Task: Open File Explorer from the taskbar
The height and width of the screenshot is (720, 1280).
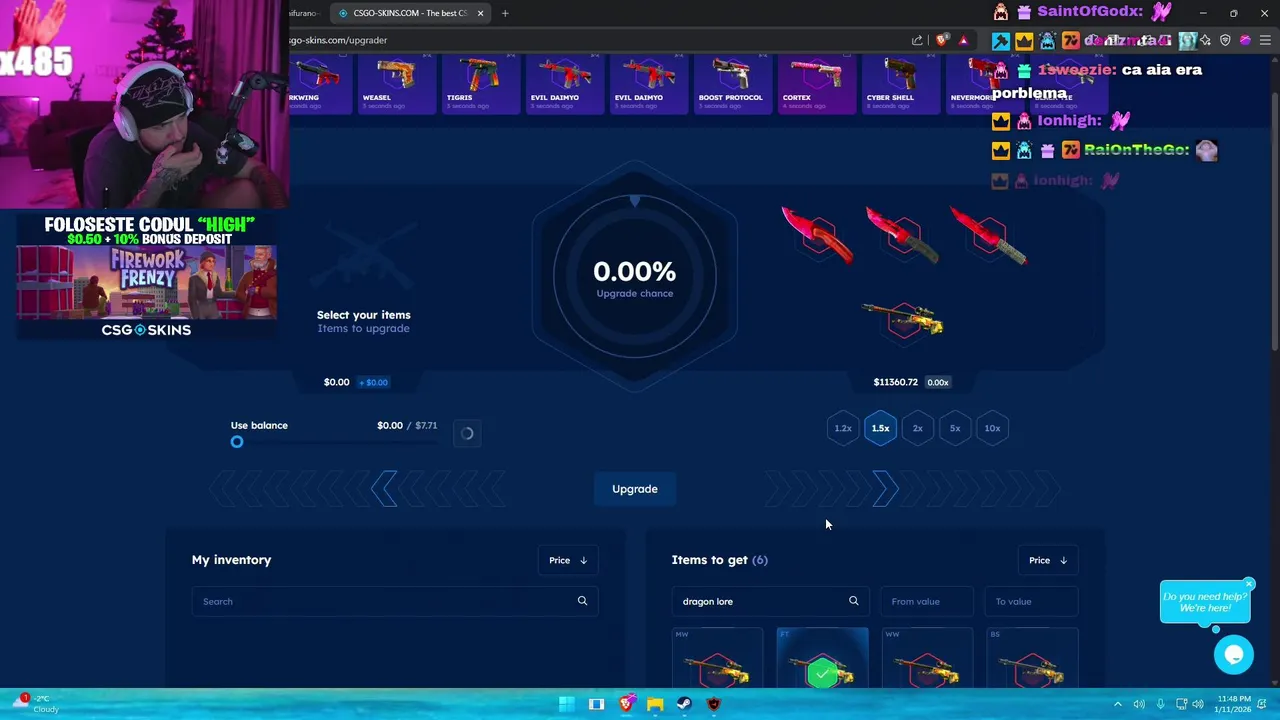Action: click(x=655, y=704)
